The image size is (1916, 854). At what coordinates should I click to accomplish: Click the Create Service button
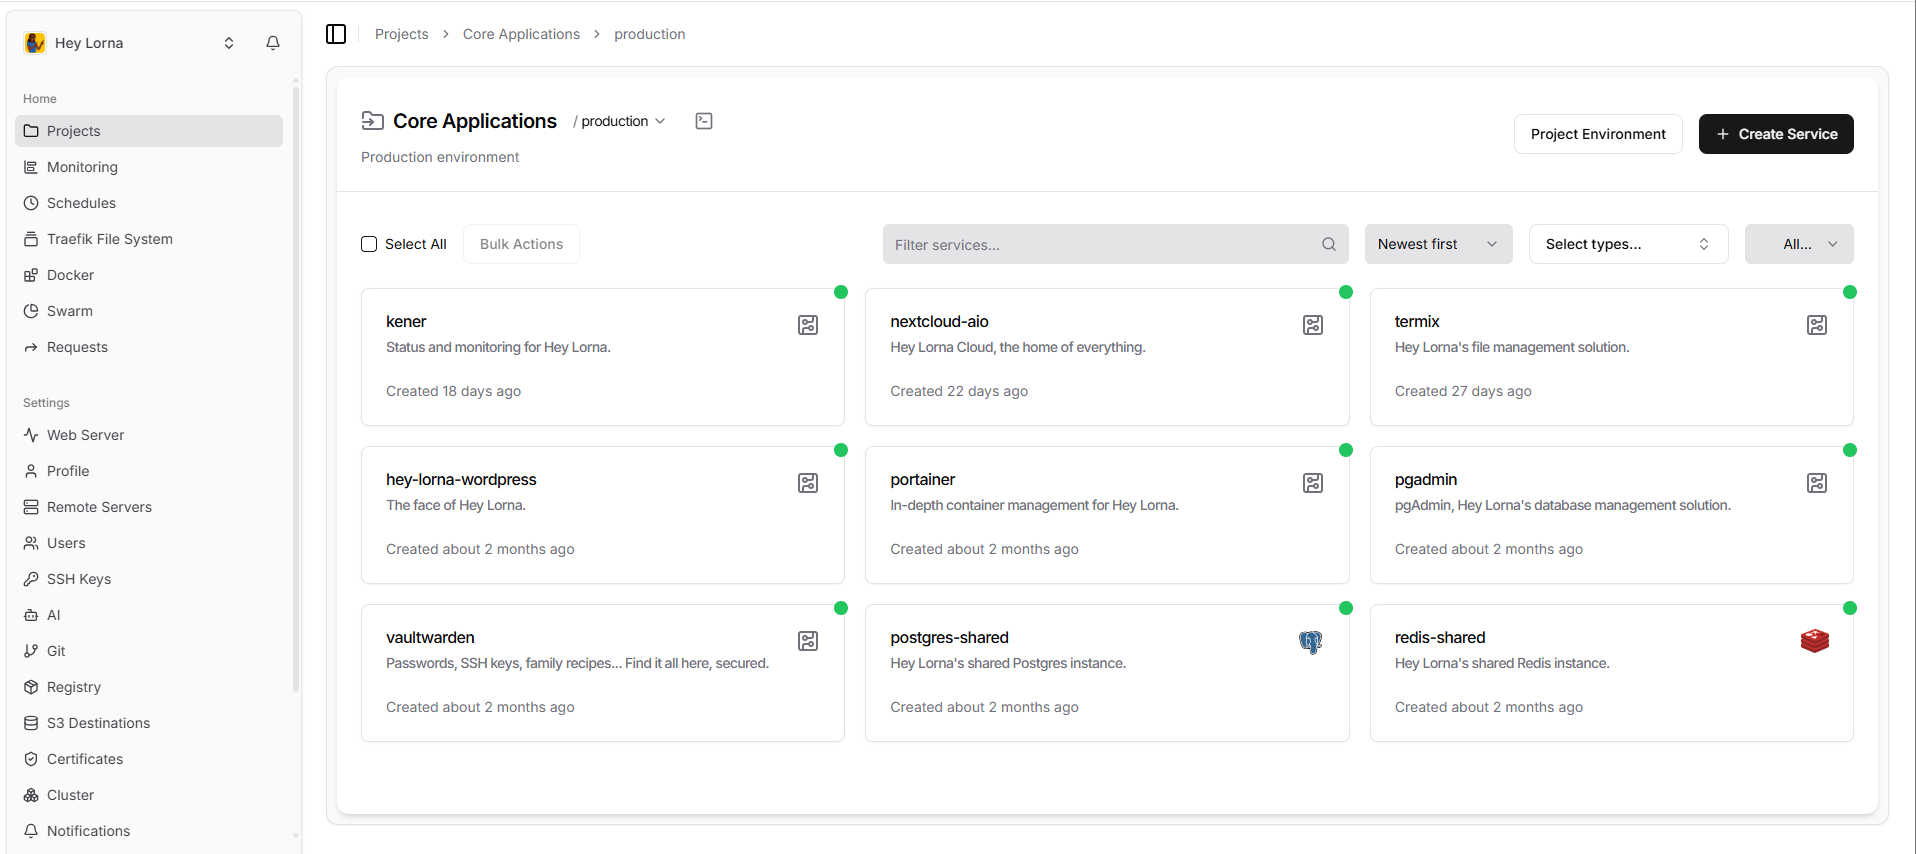(x=1775, y=134)
